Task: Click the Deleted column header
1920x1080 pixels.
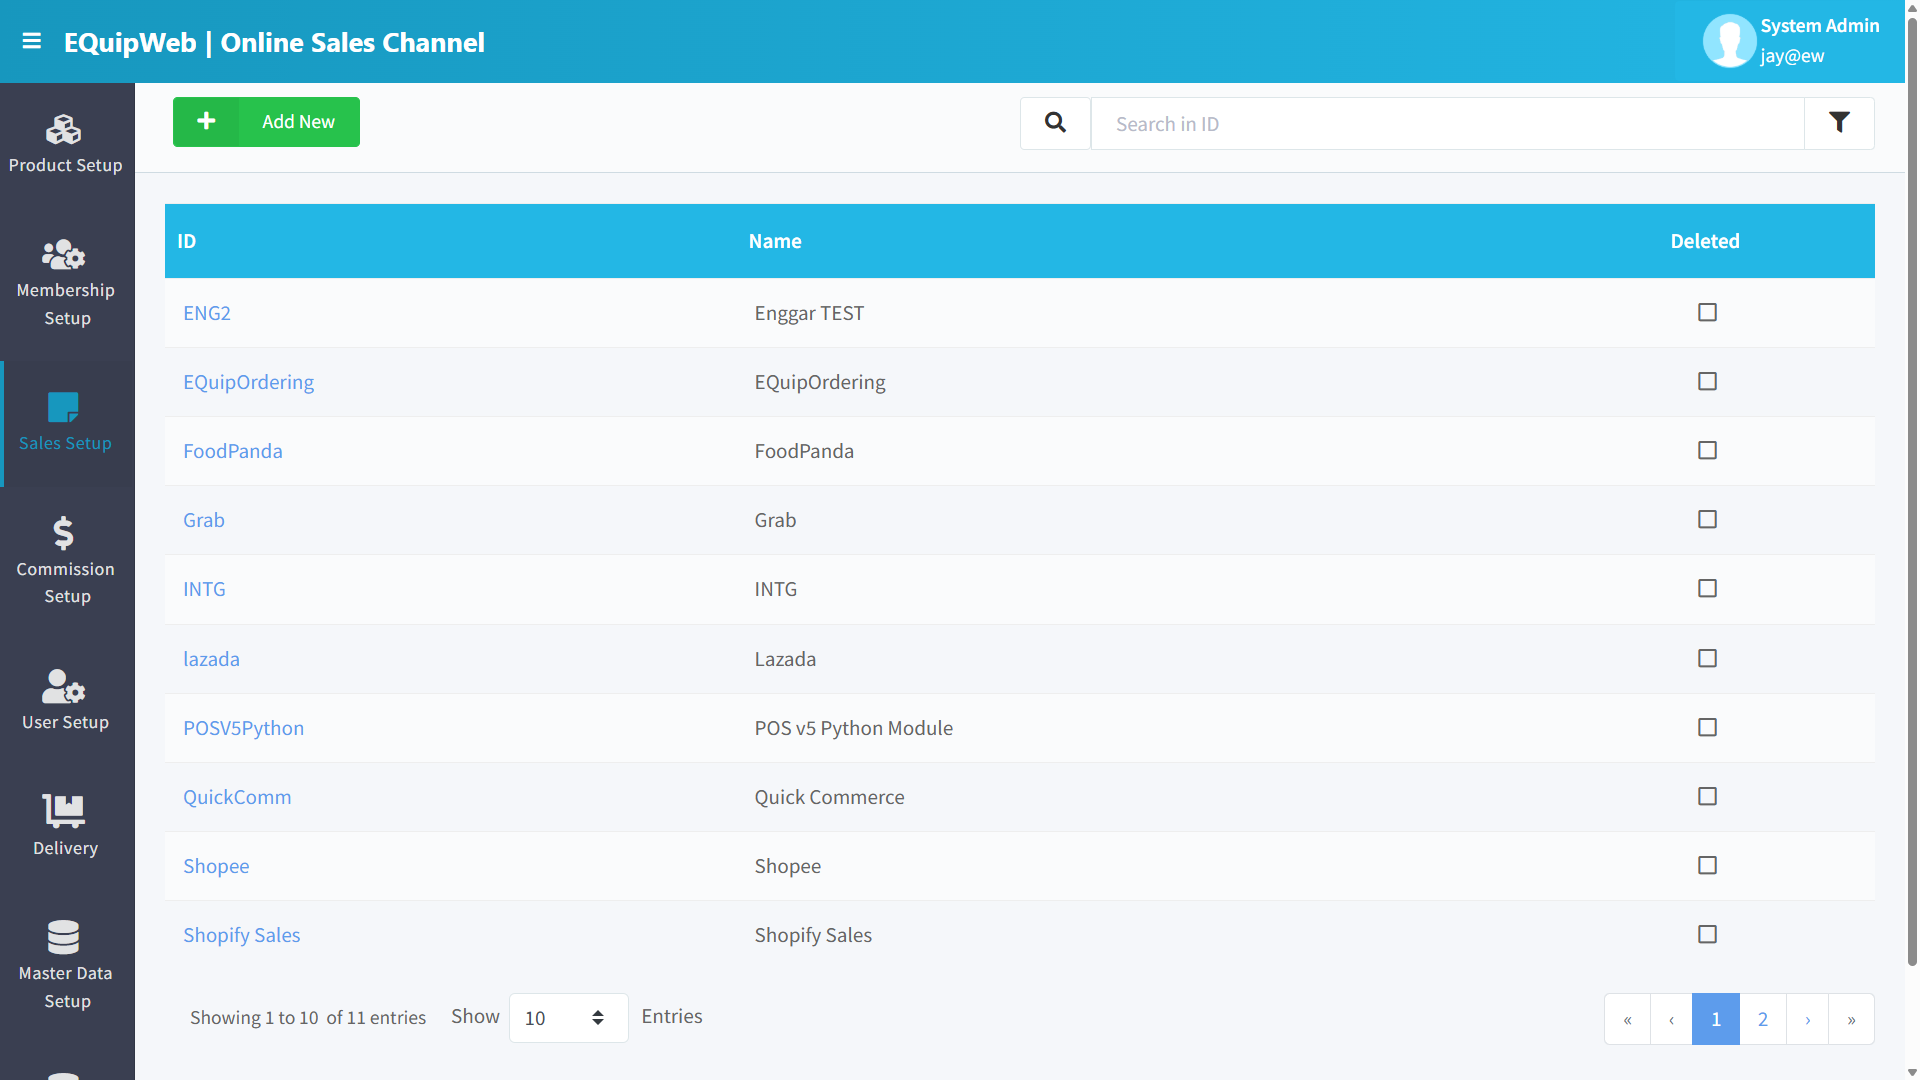Action: 1705,241
